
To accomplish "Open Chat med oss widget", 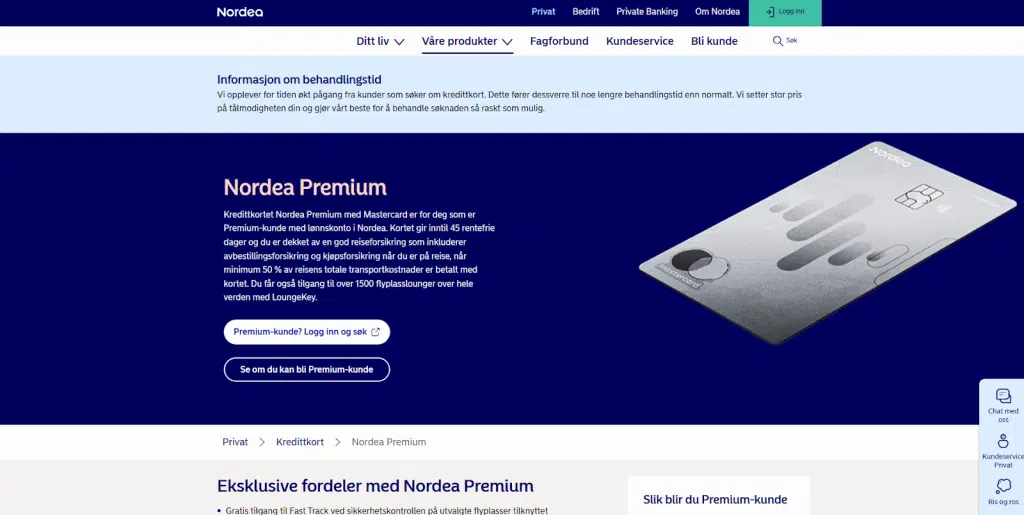I will [x=1003, y=405].
